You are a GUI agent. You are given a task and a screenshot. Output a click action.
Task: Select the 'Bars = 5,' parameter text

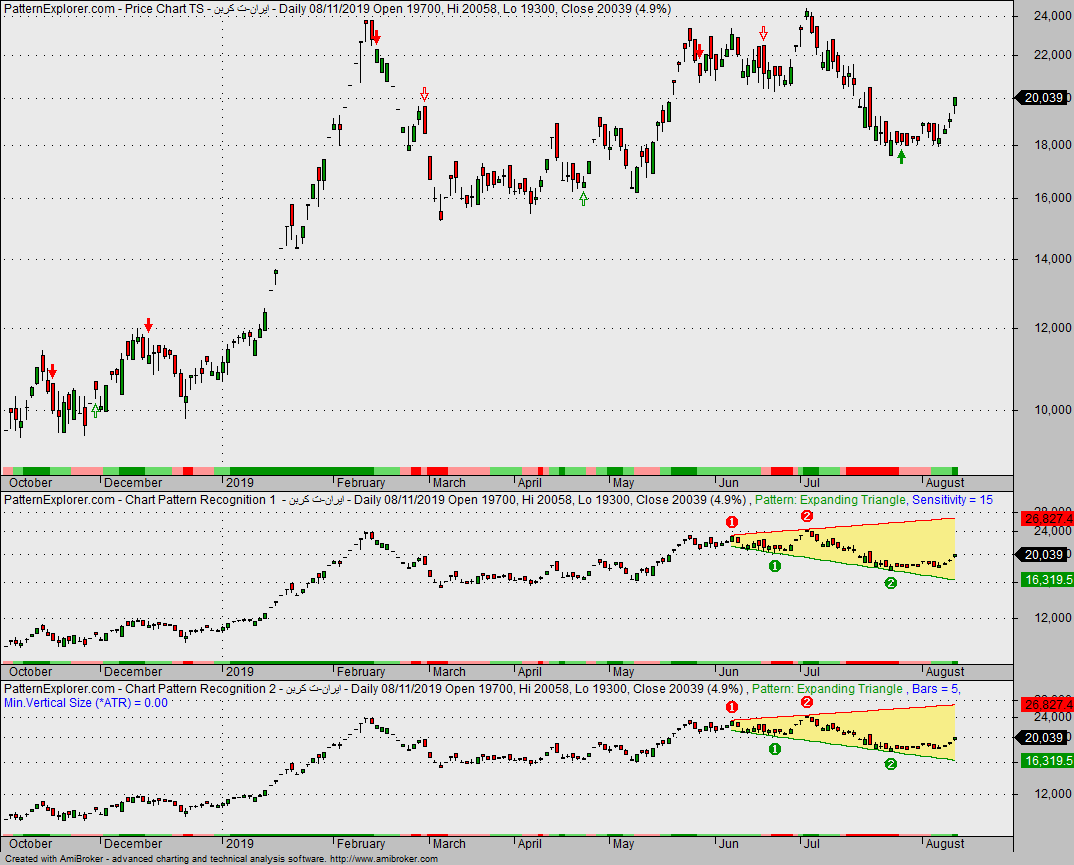936,689
